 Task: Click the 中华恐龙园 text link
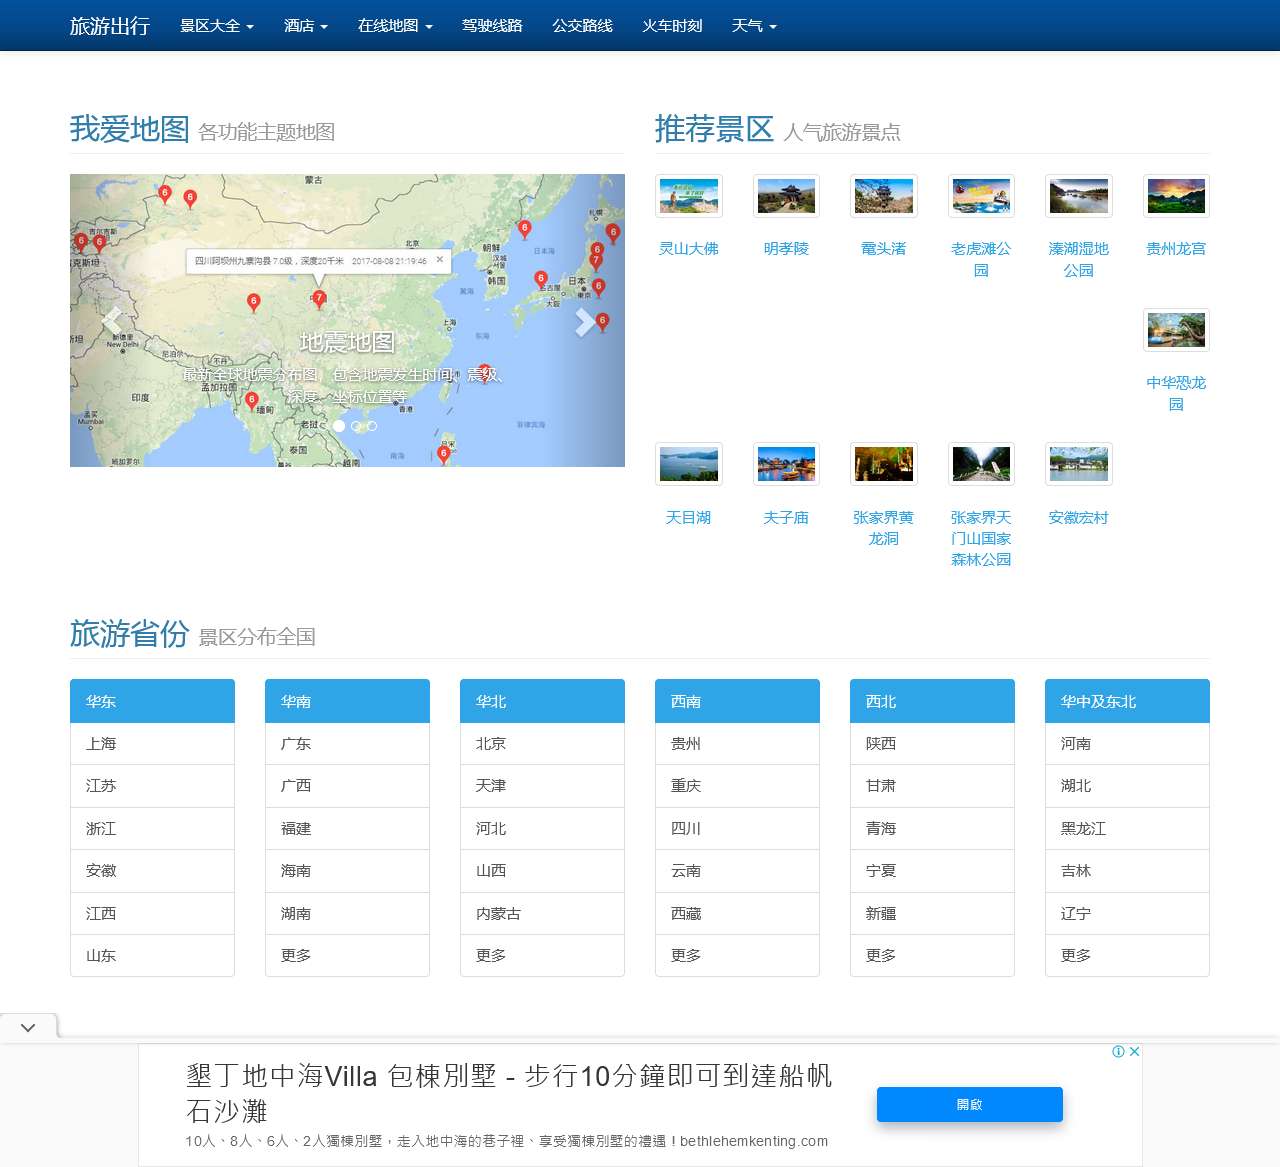click(1176, 393)
